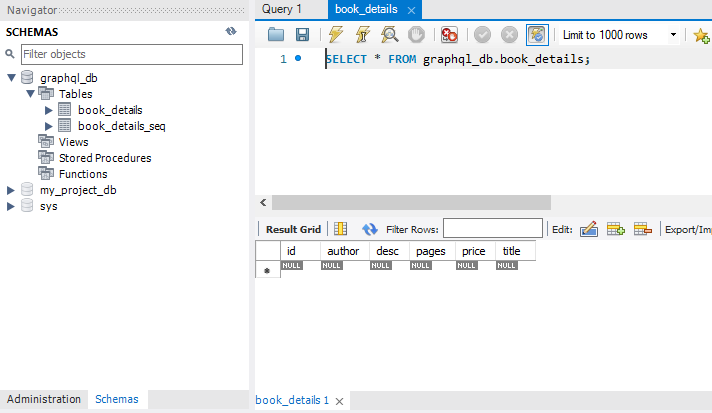Click the Export/Import label
Image resolution: width=712 pixels, height=413 pixels.
click(688, 230)
